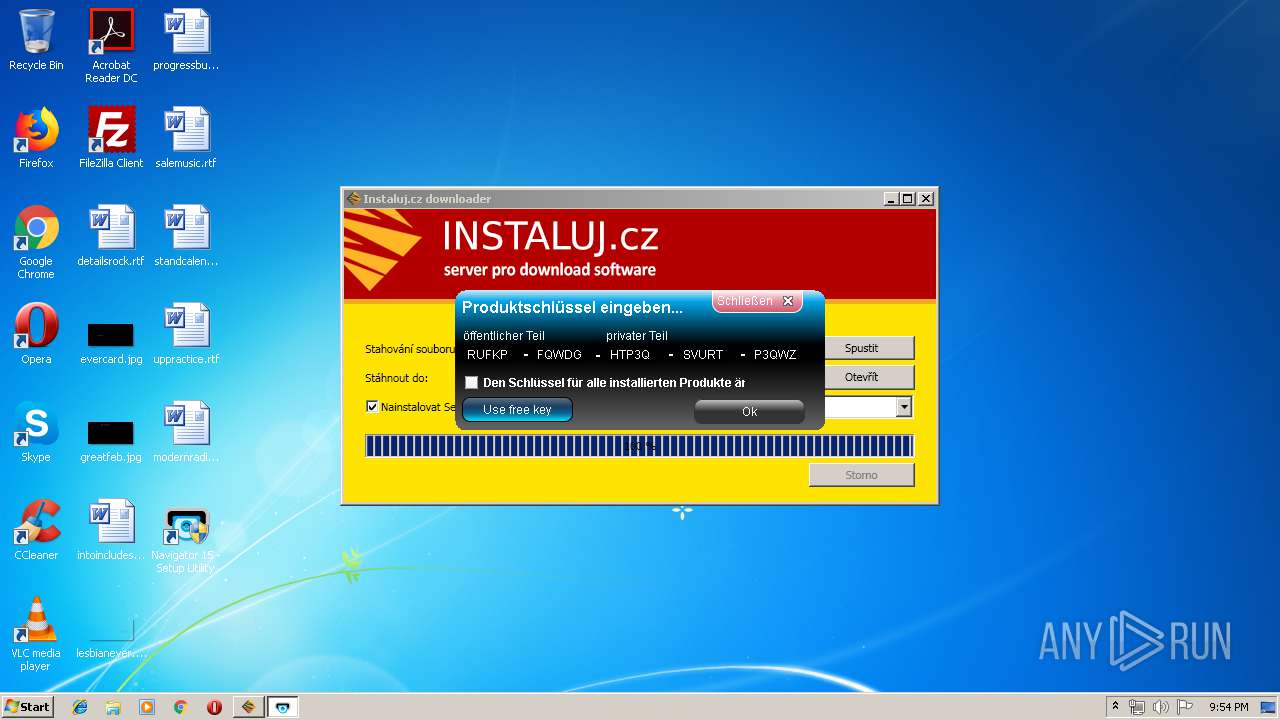Click the Start button
This screenshot has height=720, width=1280.
pos(28,707)
